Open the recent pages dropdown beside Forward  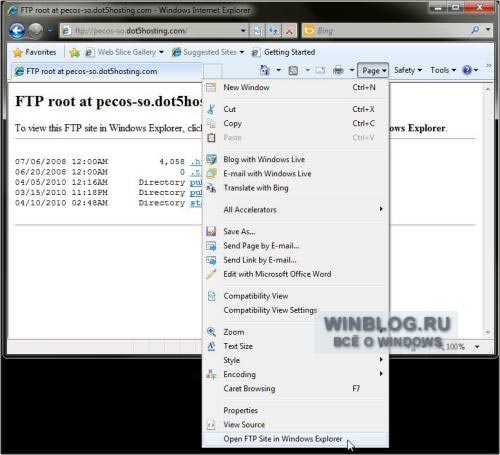pyautogui.click(x=50, y=31)
